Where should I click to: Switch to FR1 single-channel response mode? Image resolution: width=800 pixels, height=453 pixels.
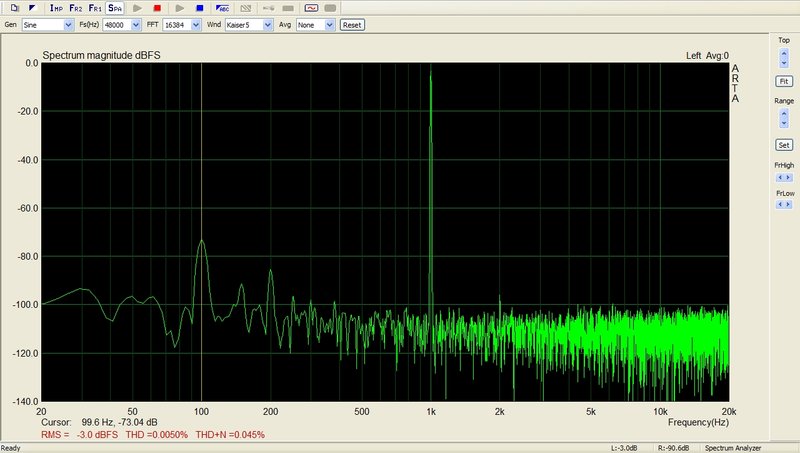[95, 8]
